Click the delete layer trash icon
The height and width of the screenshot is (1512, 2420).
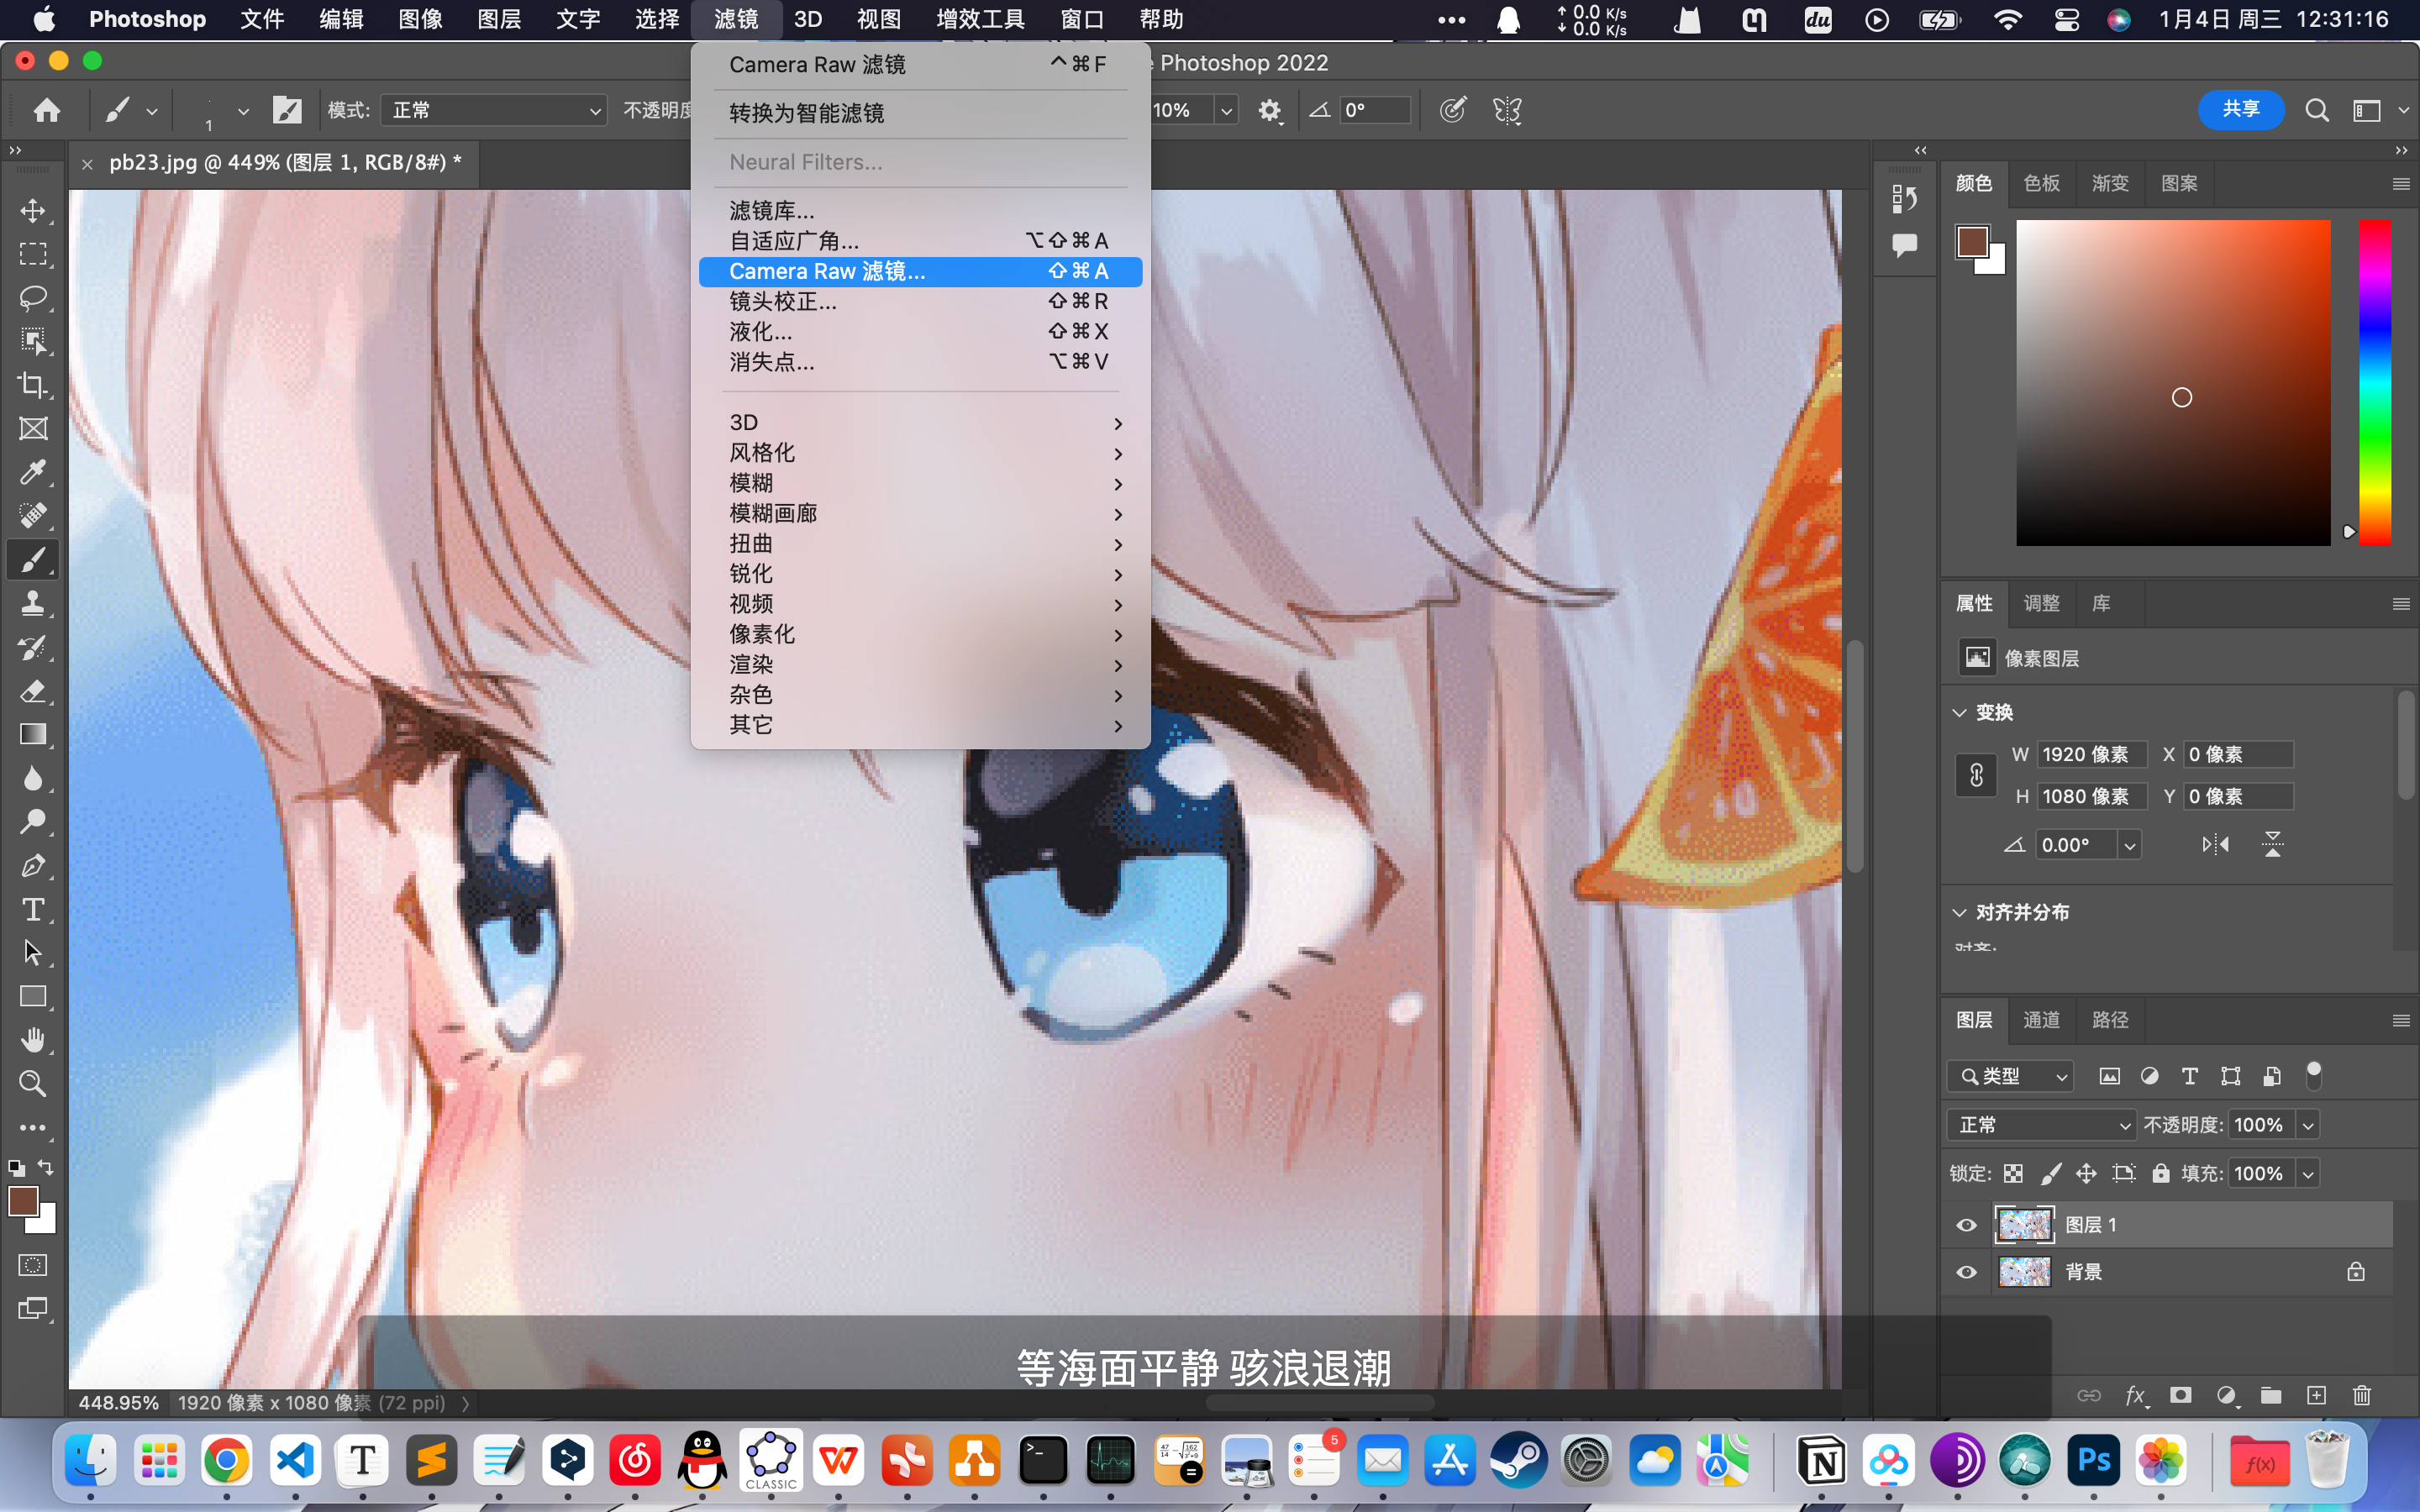pyautogui.click(x=2361, y=1395)
